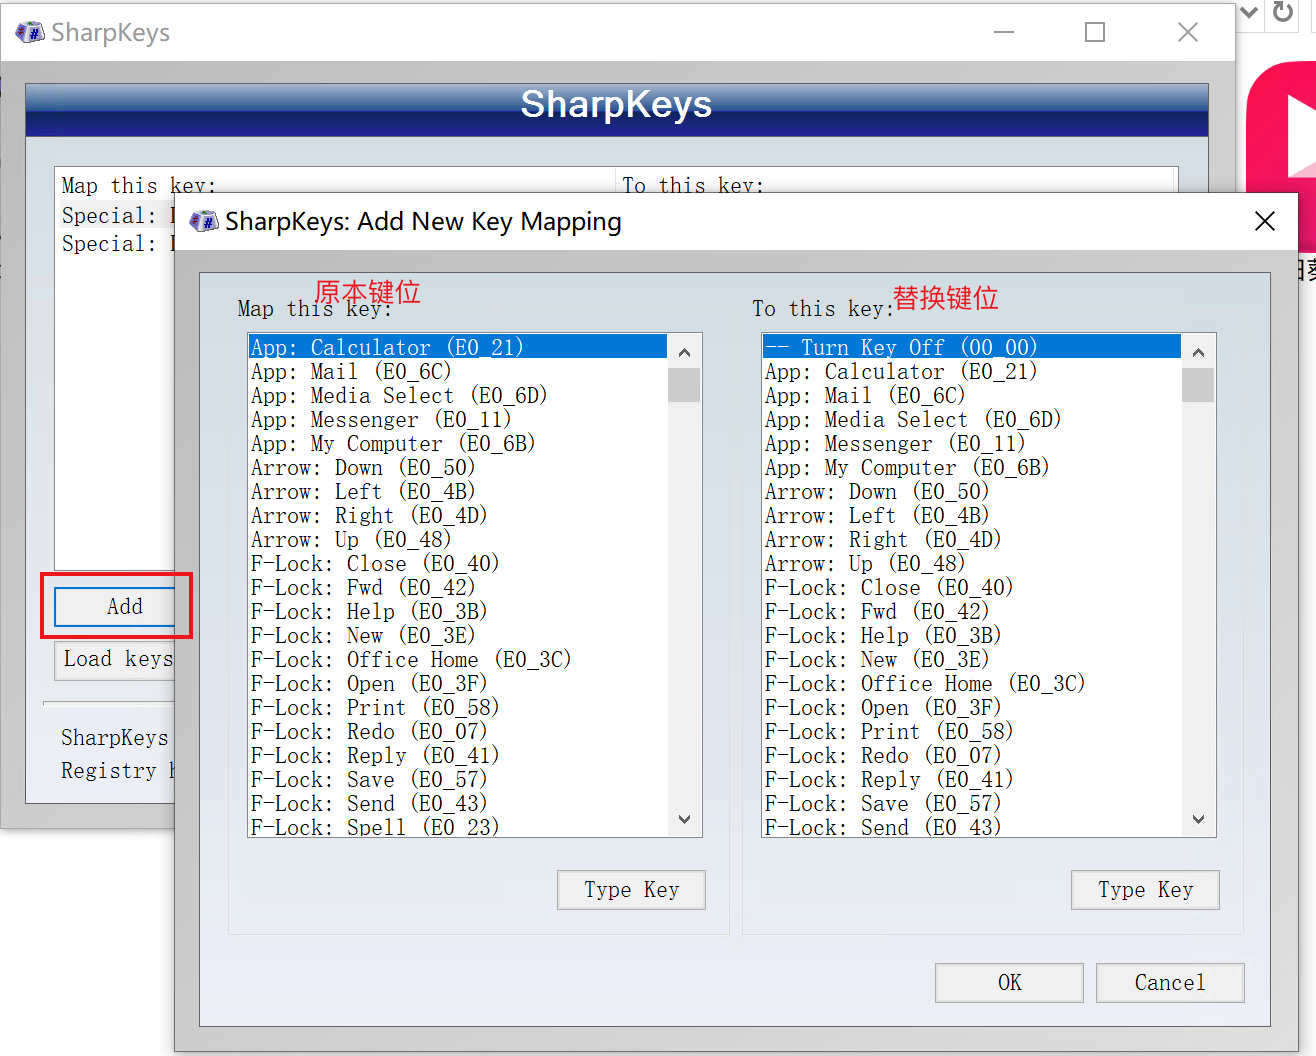Click Type Key under the To this key list

click(x=1145, y=890)
